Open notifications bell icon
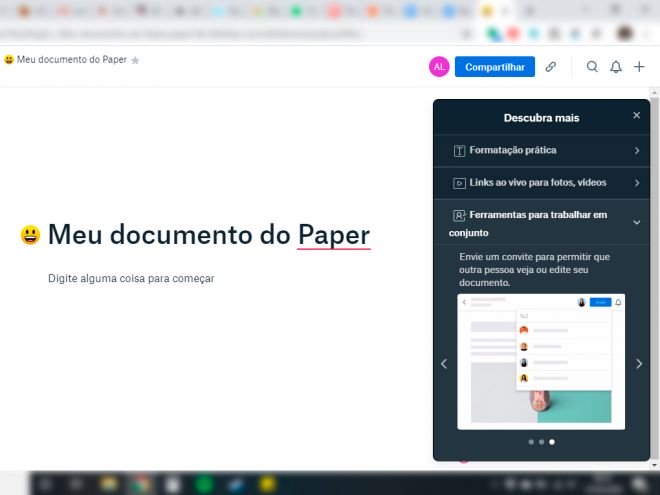 (616, 67)
